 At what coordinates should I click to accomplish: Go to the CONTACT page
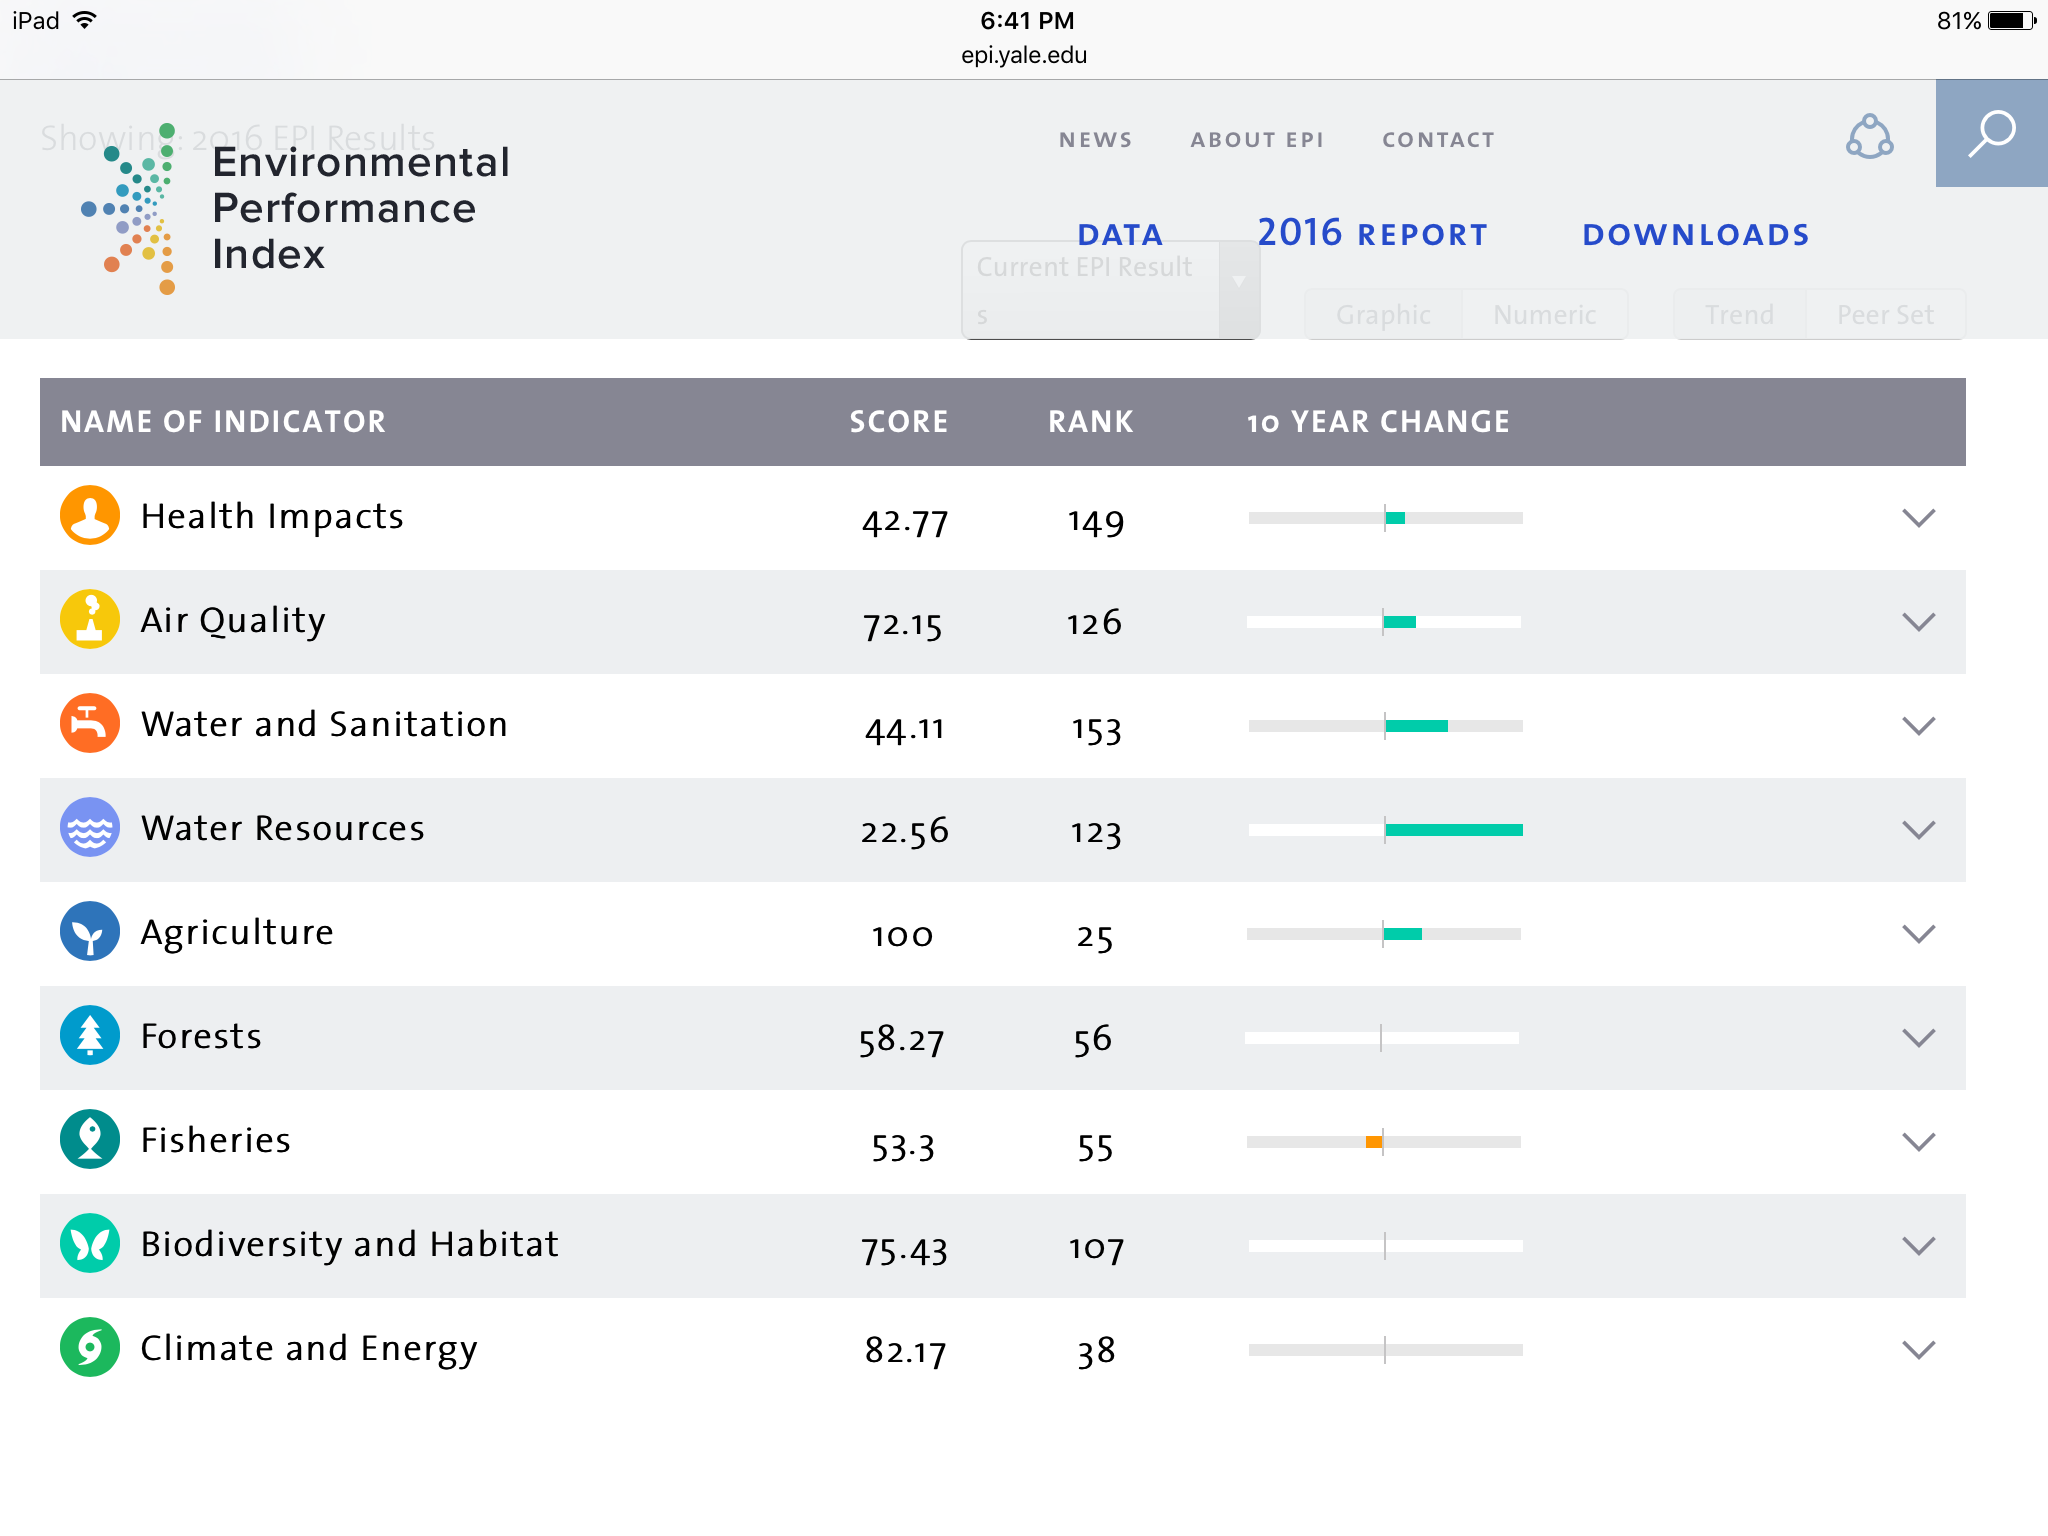pos(1438,140)
